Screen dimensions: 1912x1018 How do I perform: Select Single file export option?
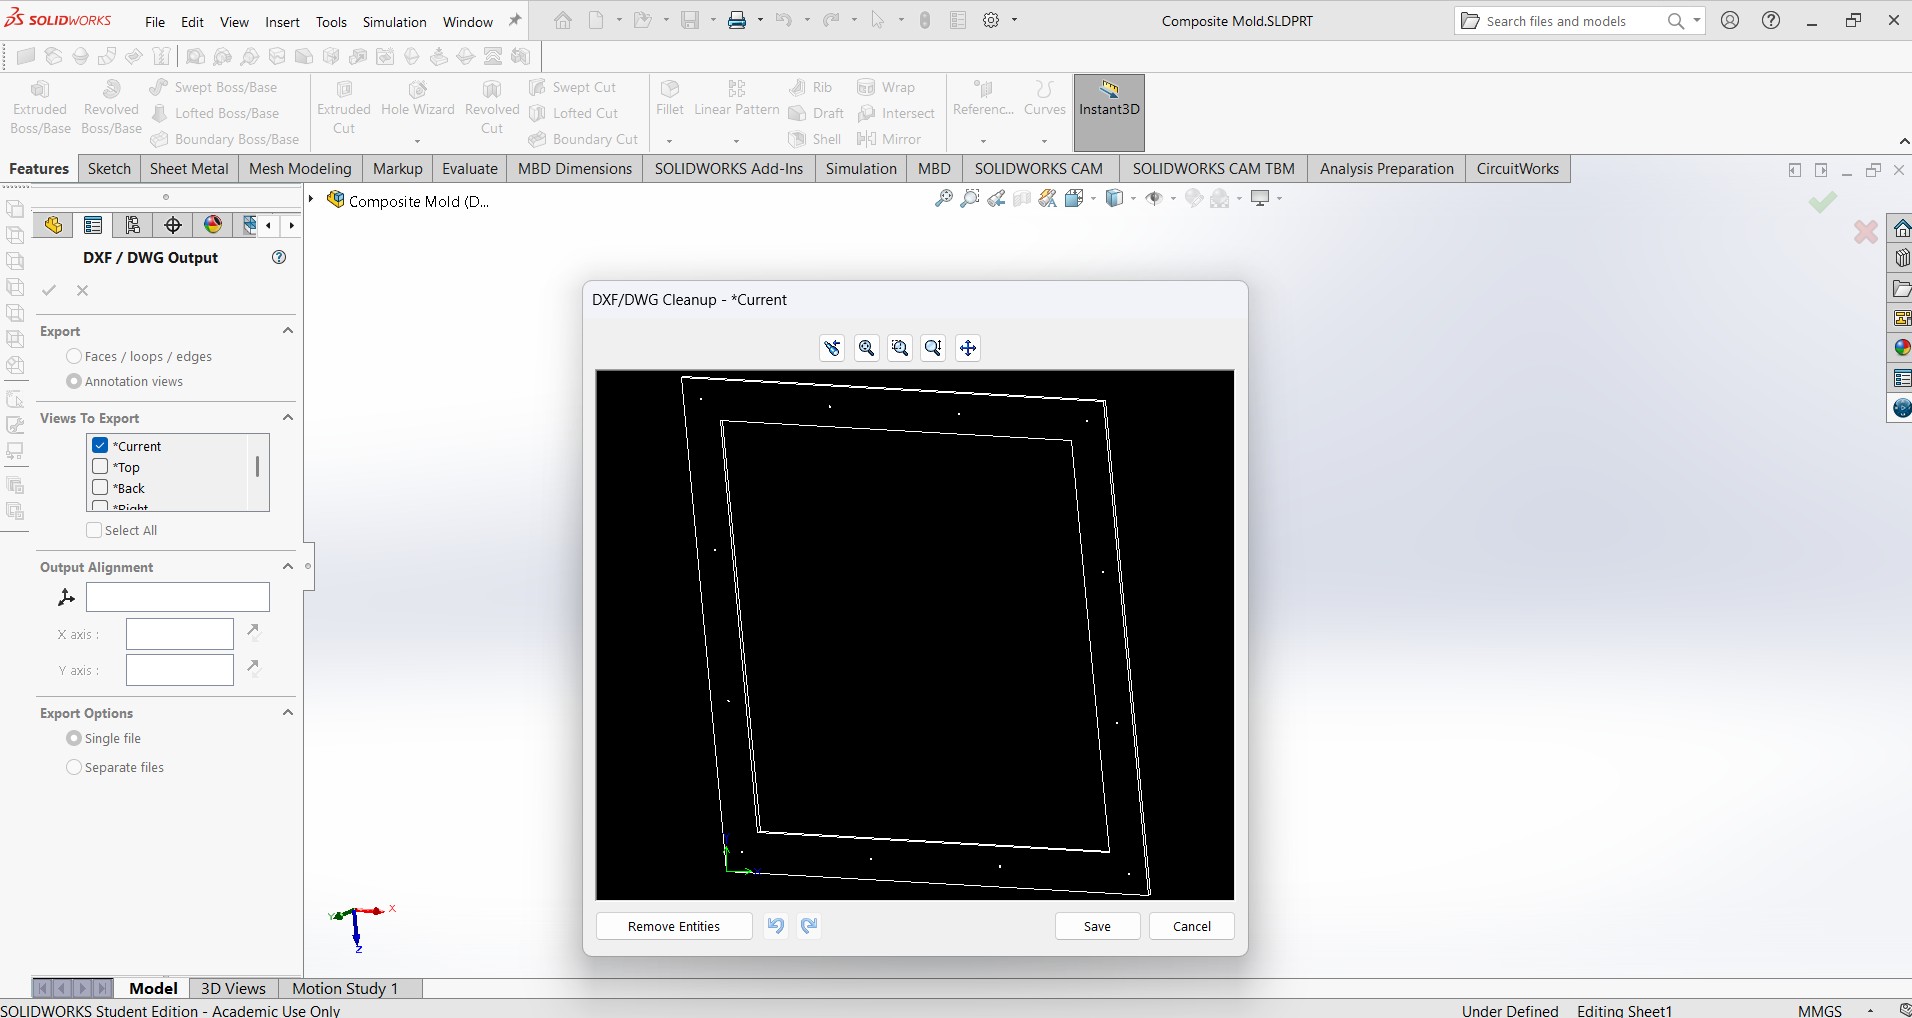click(74, 738)
